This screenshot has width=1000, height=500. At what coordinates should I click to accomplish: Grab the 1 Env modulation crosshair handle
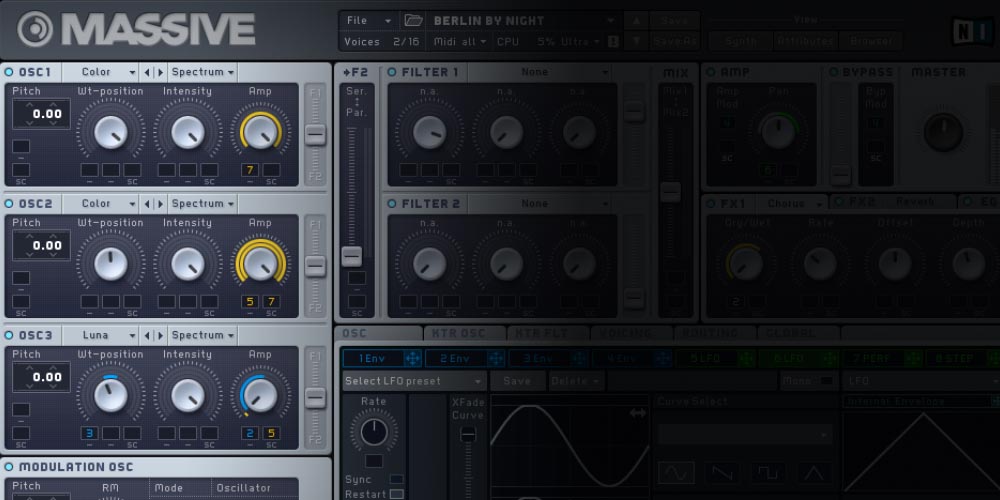click(x=413, y=358)
